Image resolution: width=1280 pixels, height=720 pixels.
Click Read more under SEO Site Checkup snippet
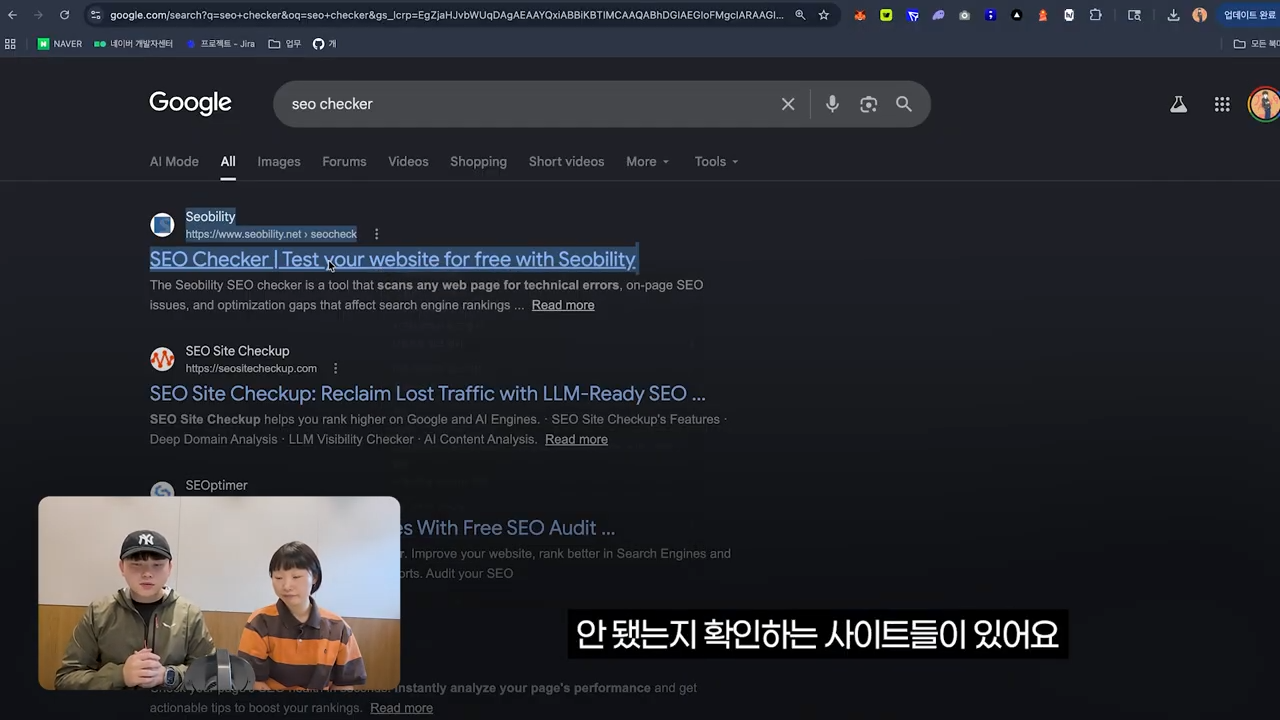(576, 439)
